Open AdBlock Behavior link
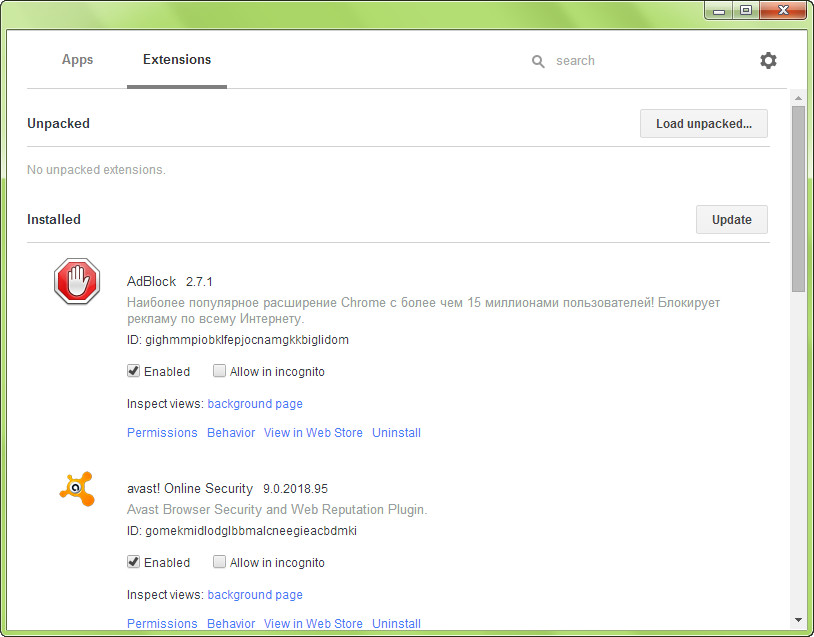Viewport: 814px width, 637px height. (231, 432)
